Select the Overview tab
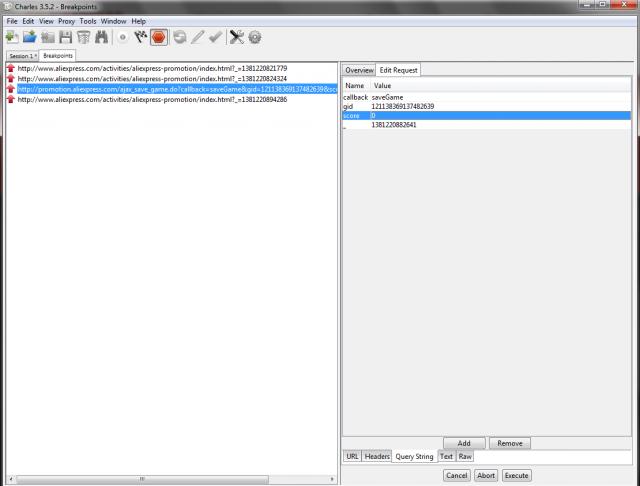Image resolution: width=640 pixels, height=486 pixels. 359,70
